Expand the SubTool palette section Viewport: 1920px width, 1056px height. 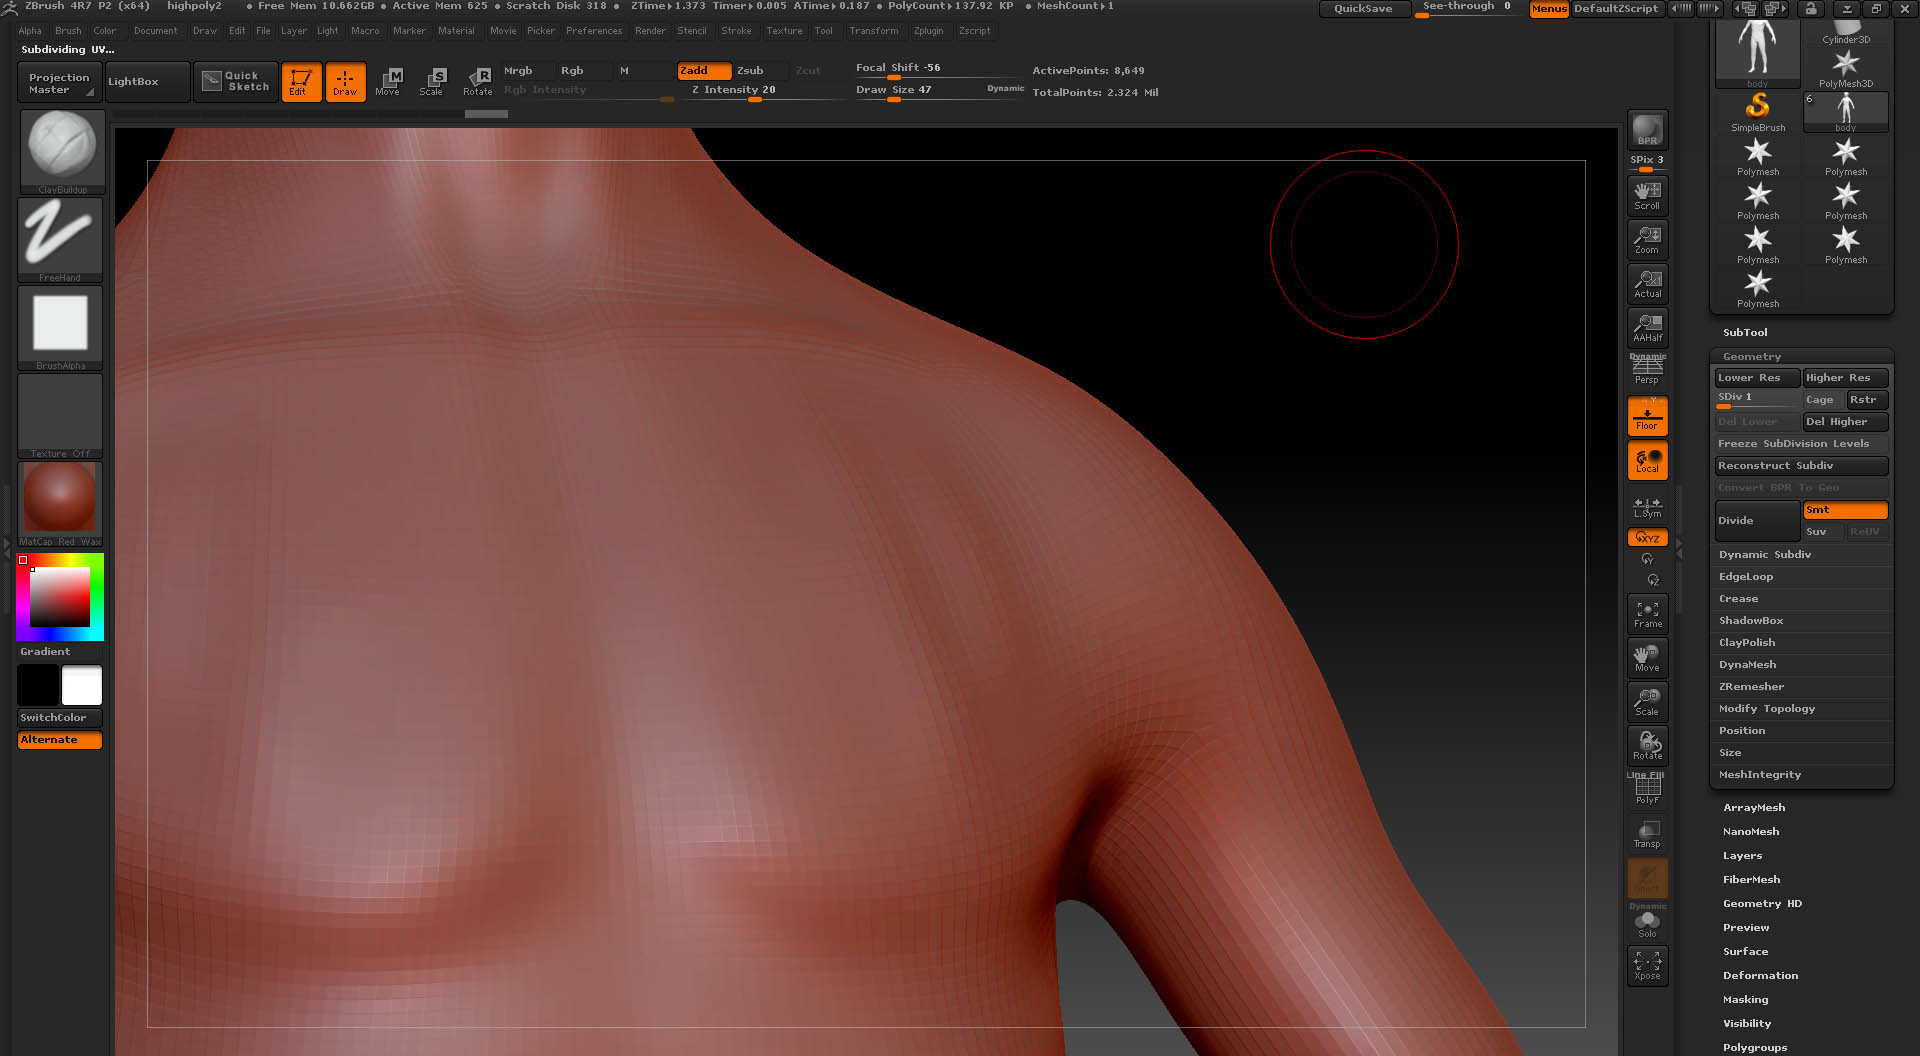click(1745, 332)
